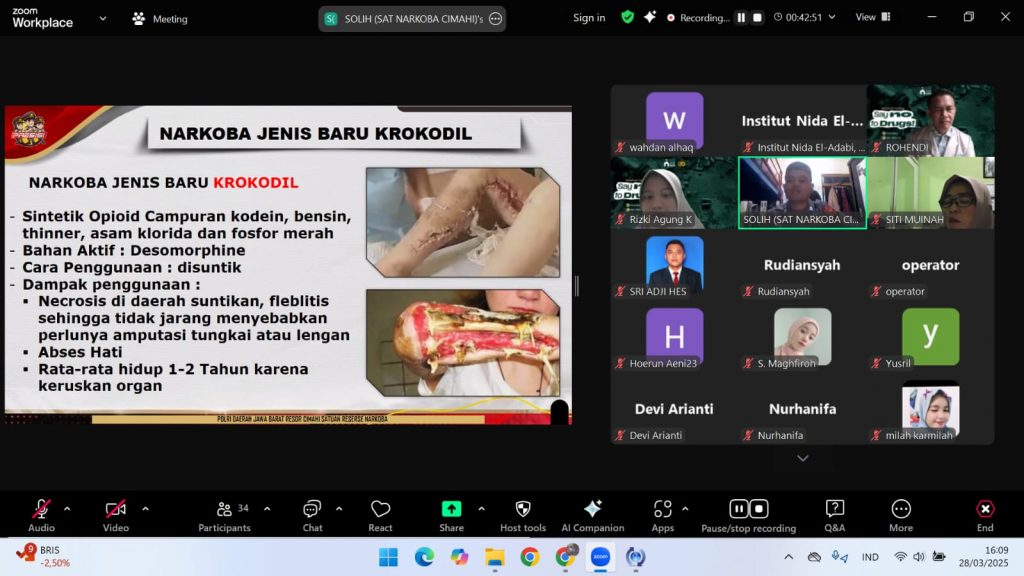Pause the recording in the top bar
The height and width of the screenshot is (576, 1024).
click(741, 18)
